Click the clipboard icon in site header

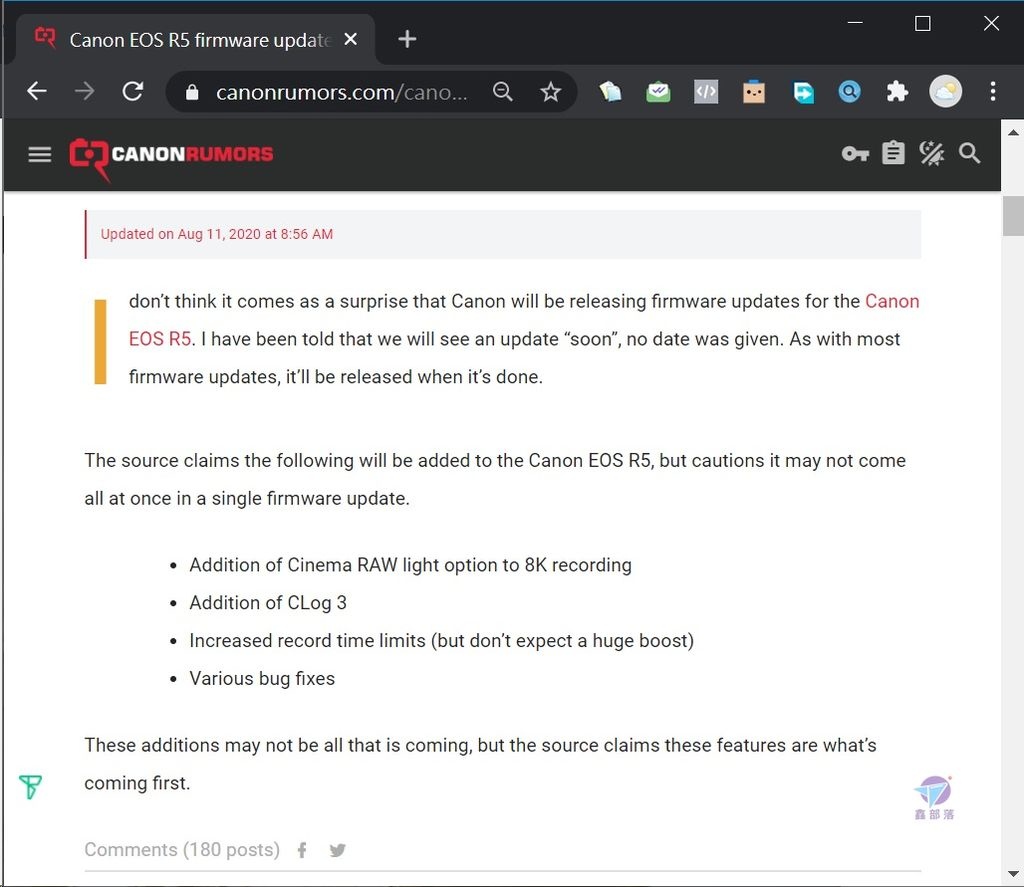click(x=893, y=153)
